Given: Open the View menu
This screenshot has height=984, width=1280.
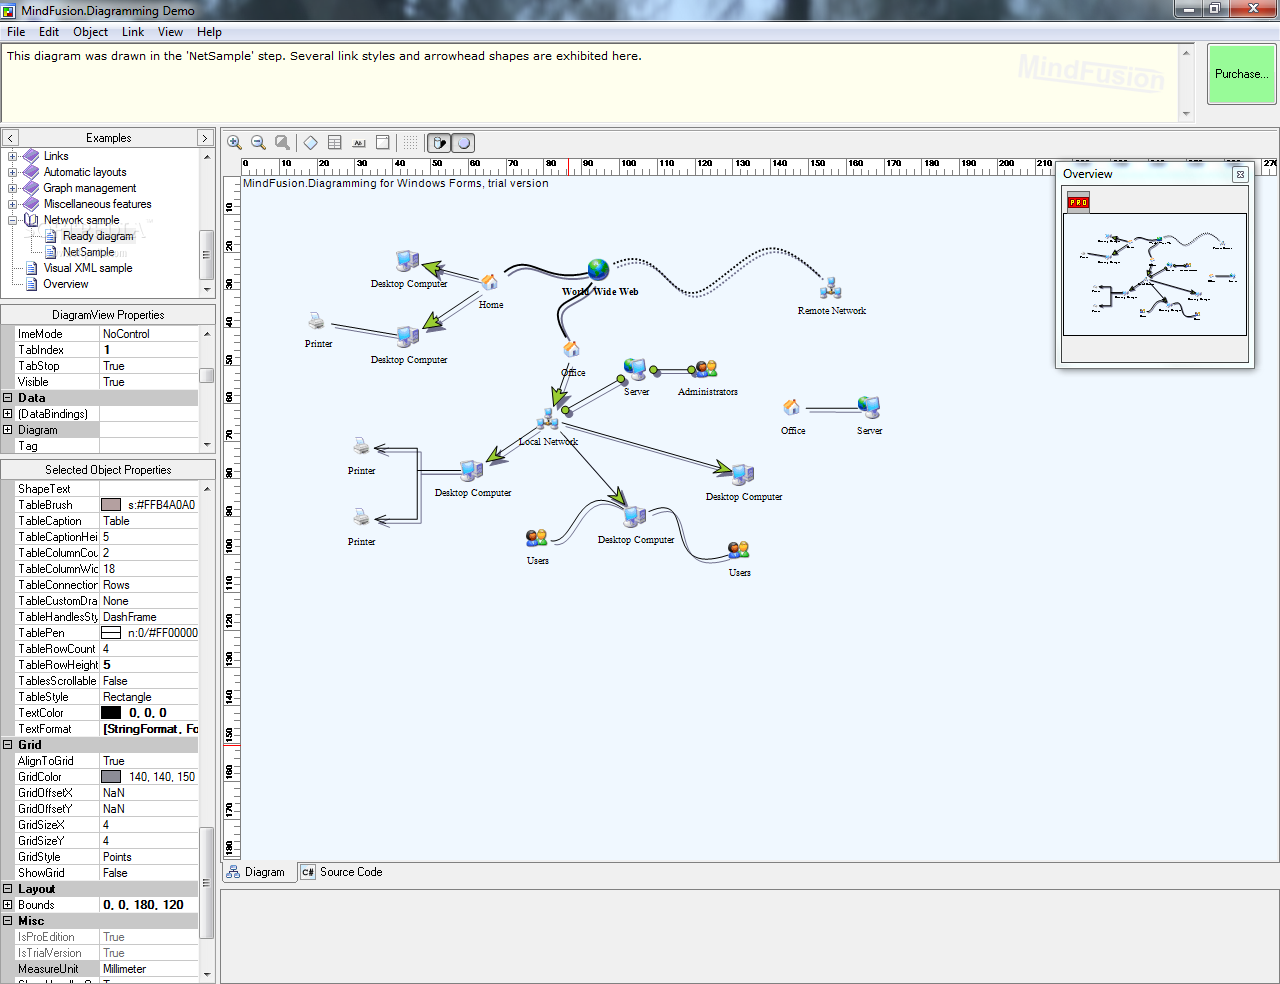Looking at the screenshot, I should 170,32.
